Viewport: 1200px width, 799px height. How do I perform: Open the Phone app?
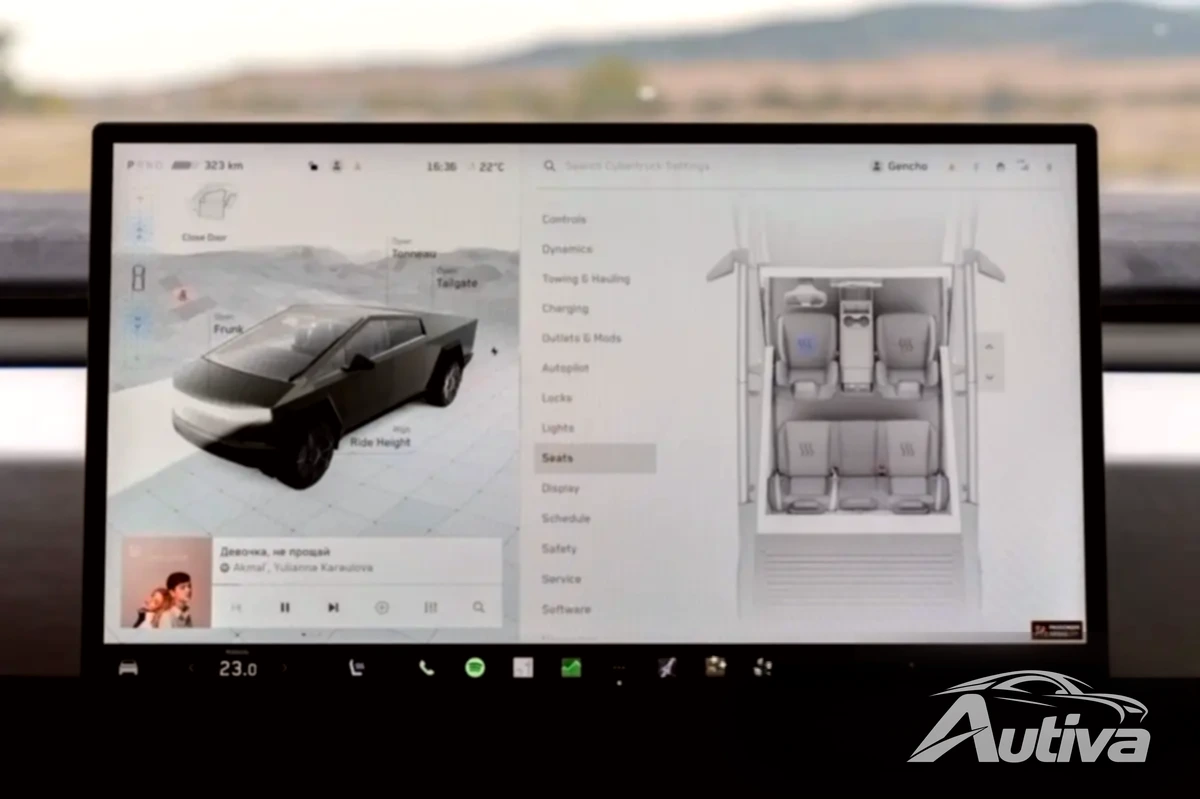click(427, 668)
